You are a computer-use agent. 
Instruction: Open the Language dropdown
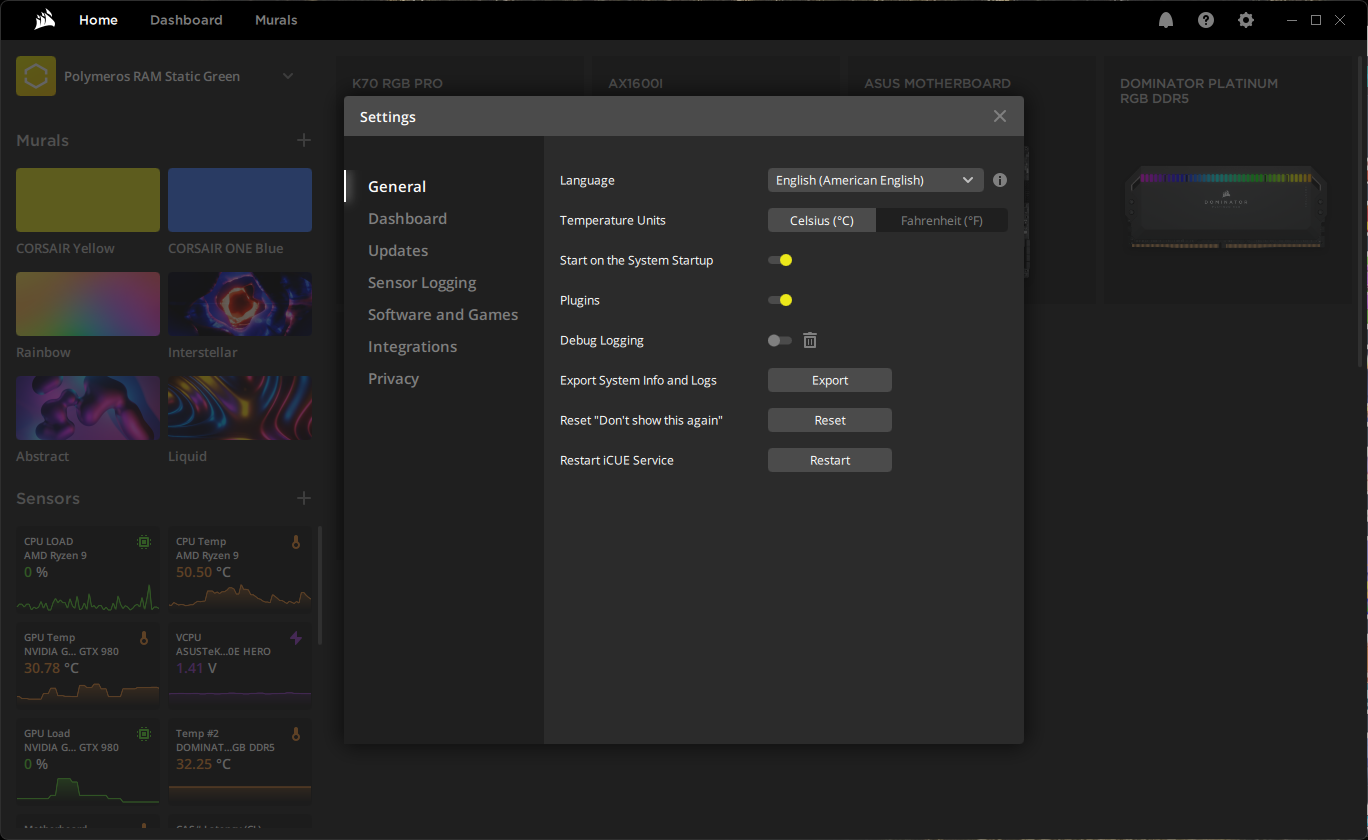875,180
